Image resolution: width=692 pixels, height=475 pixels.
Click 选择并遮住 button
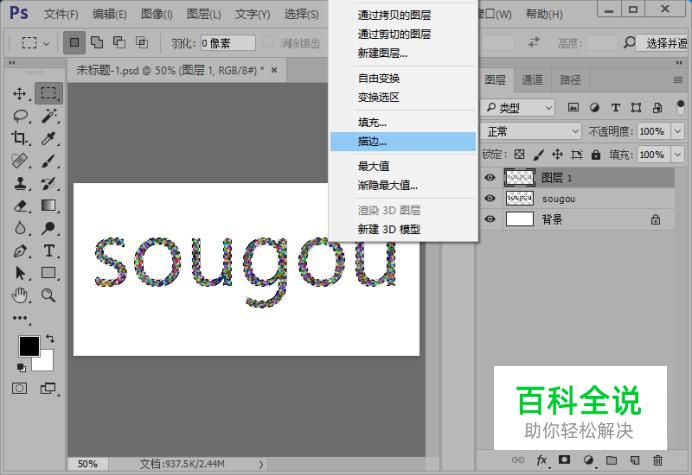[663, 43]
